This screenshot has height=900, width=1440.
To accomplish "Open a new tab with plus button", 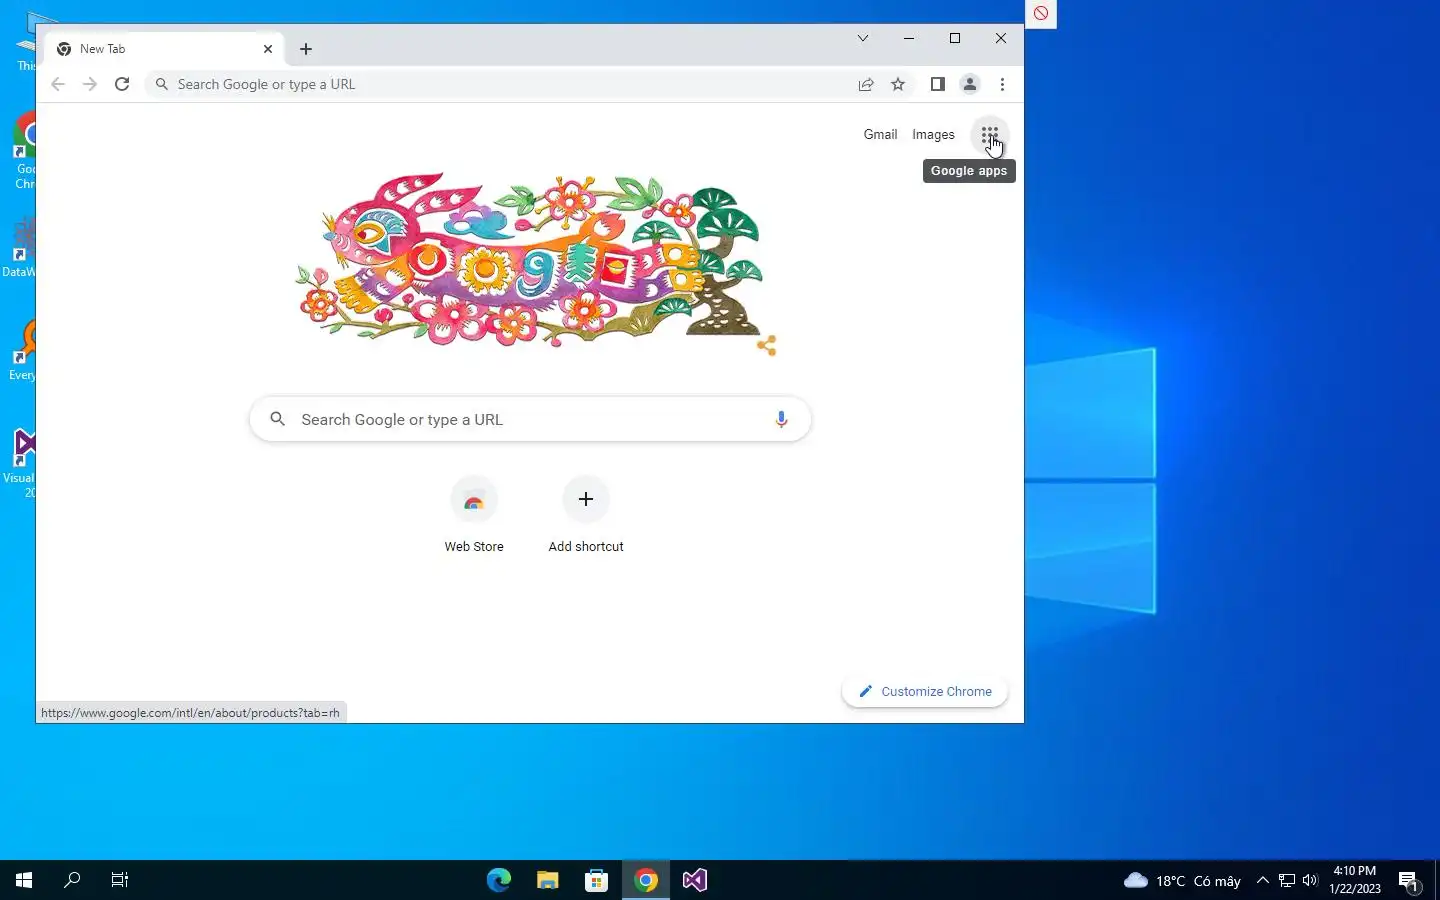I will (306, 48).
